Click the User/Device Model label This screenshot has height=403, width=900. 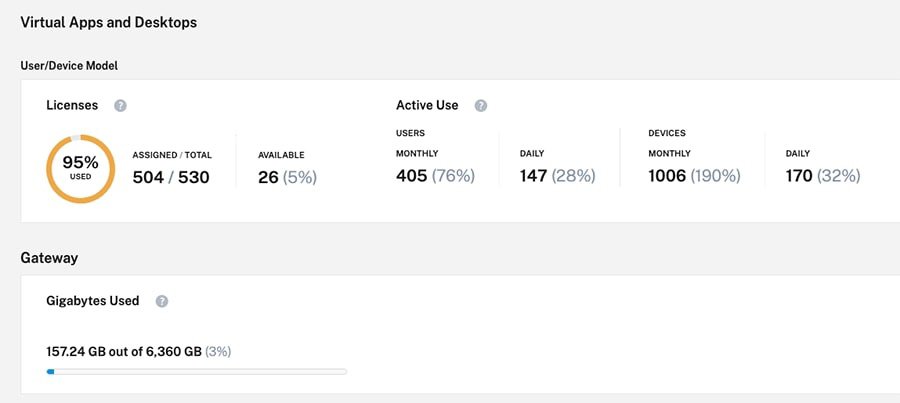pos(69,66)
